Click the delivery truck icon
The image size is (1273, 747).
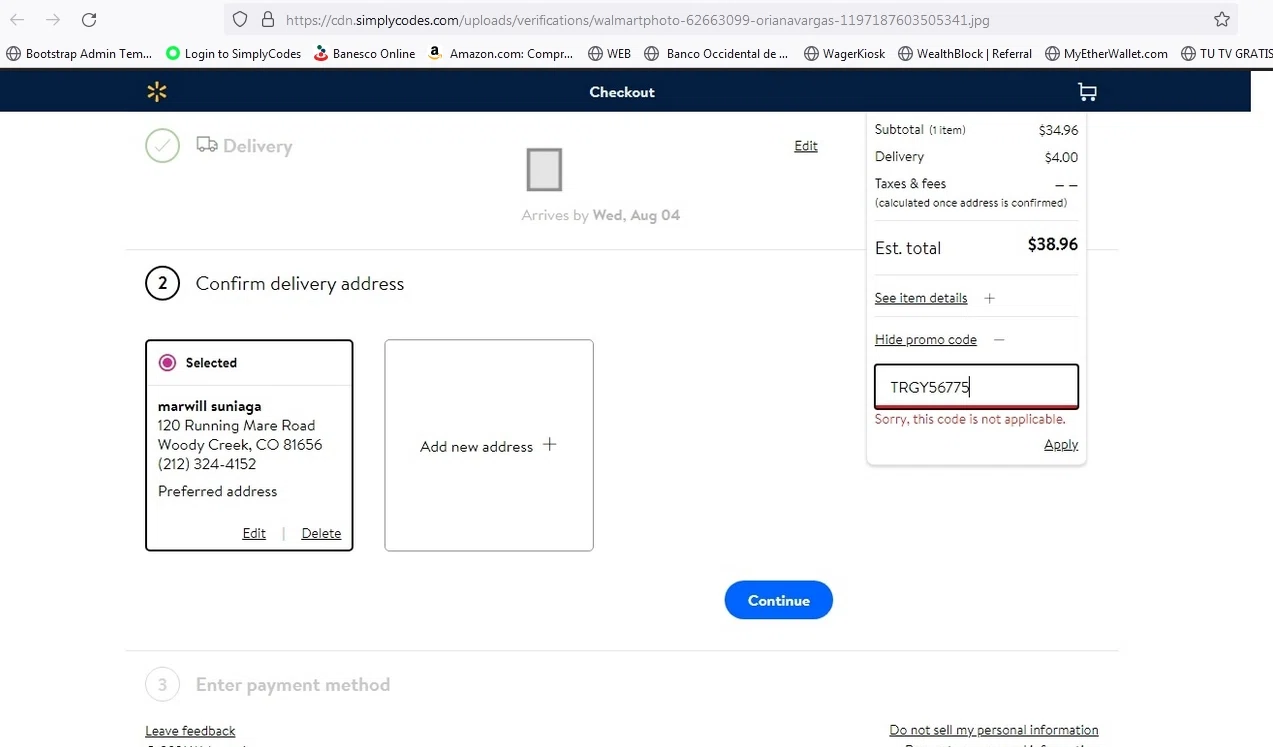[207, 145]
